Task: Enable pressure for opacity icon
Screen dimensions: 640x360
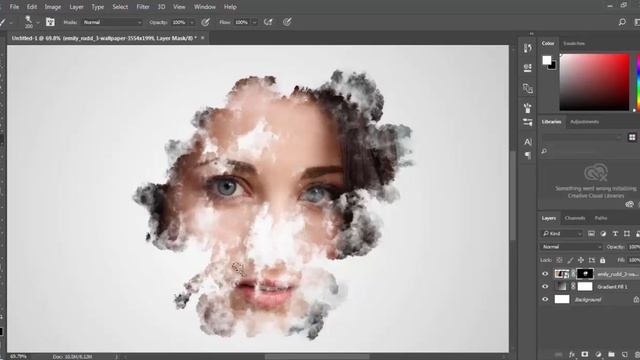Action: [205, 22]
